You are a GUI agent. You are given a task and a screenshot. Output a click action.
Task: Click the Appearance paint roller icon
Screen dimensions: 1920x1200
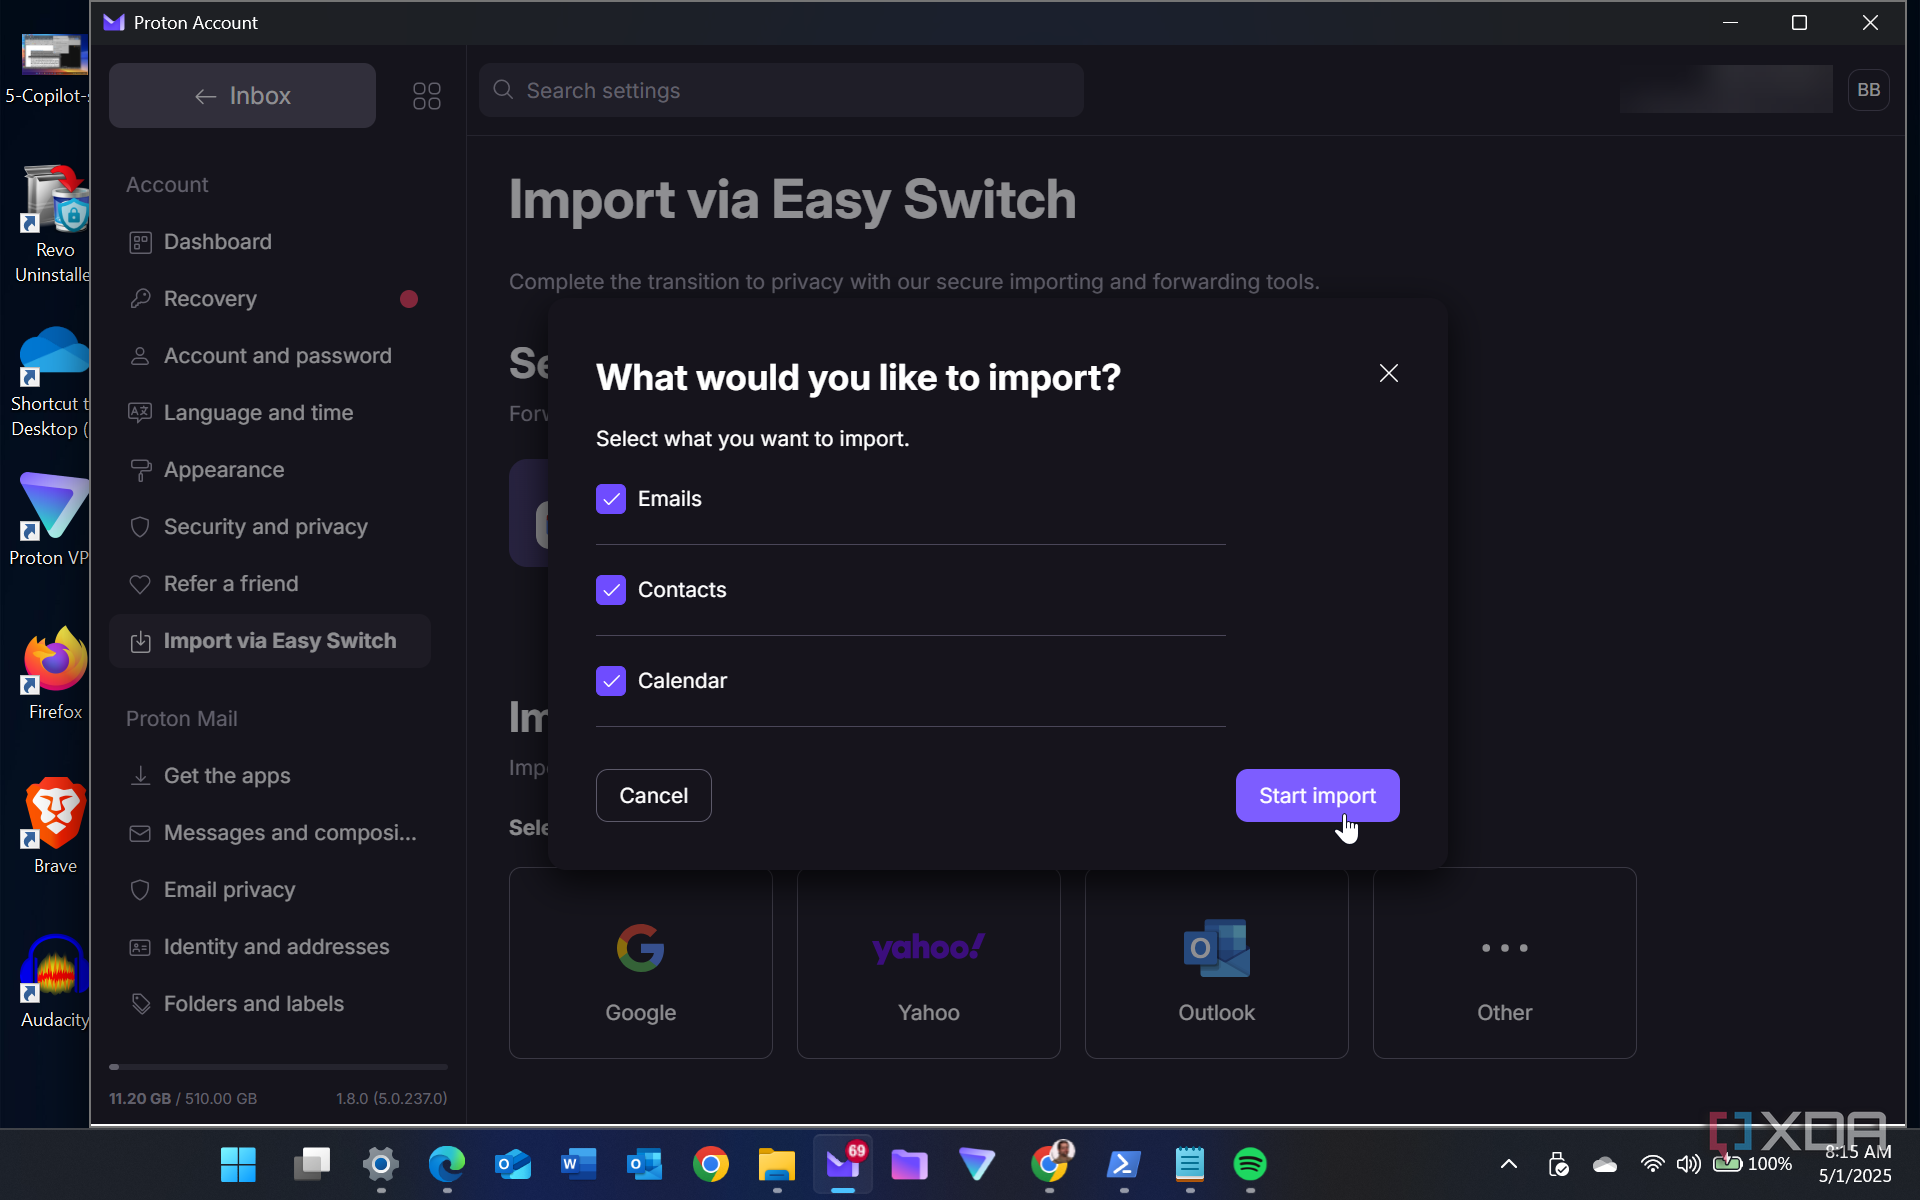140,470
